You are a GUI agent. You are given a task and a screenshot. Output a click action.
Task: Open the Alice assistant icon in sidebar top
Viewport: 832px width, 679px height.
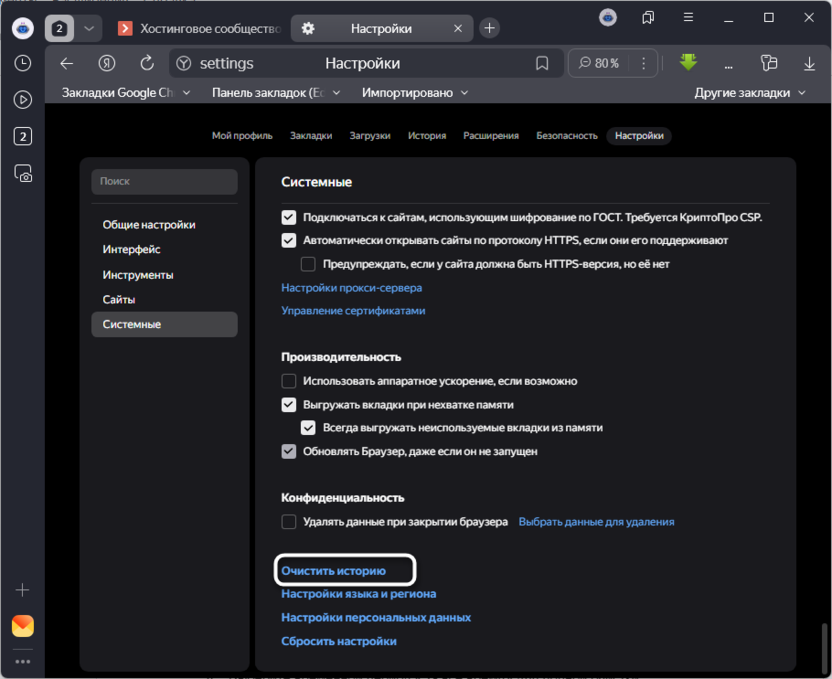coord(23,28)
